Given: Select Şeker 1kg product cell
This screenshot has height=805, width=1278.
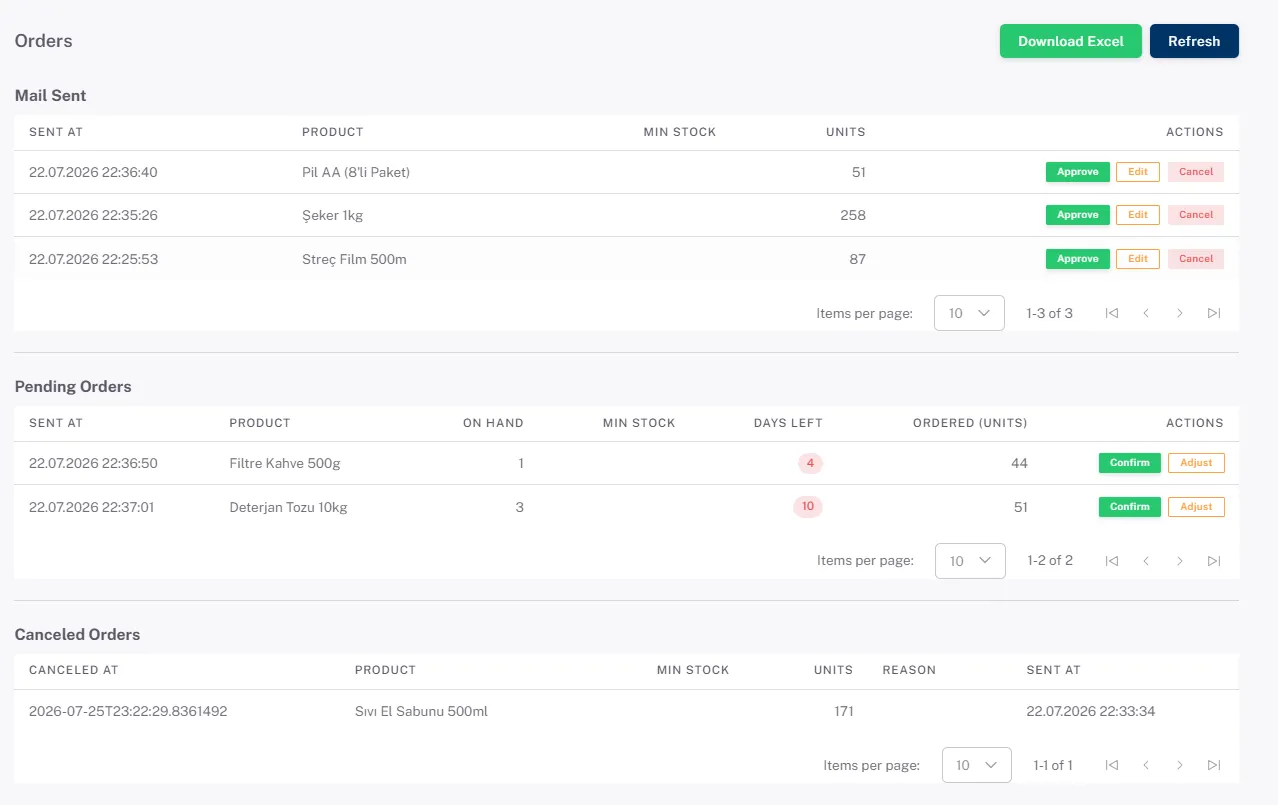Looking at the screenshot, I should coord(332,215).
